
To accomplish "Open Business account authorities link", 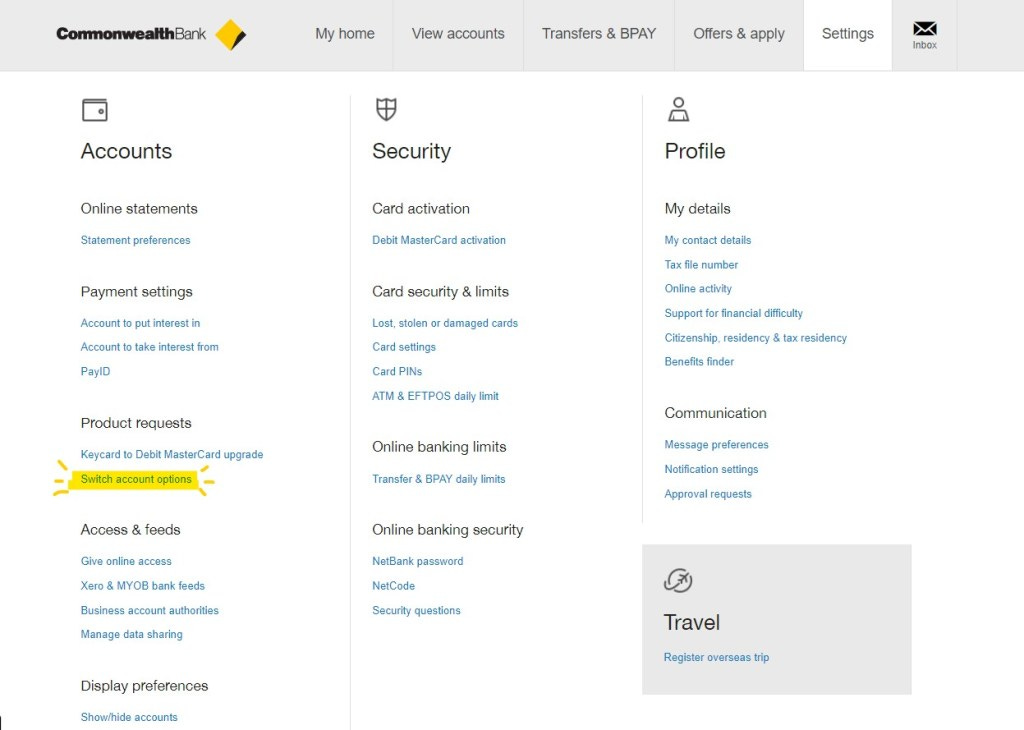I will click(x=150, y=611).
